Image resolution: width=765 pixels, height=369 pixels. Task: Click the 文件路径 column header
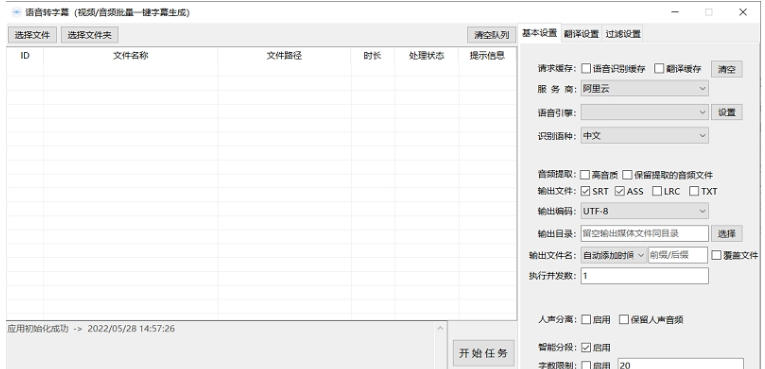(284, 56)
